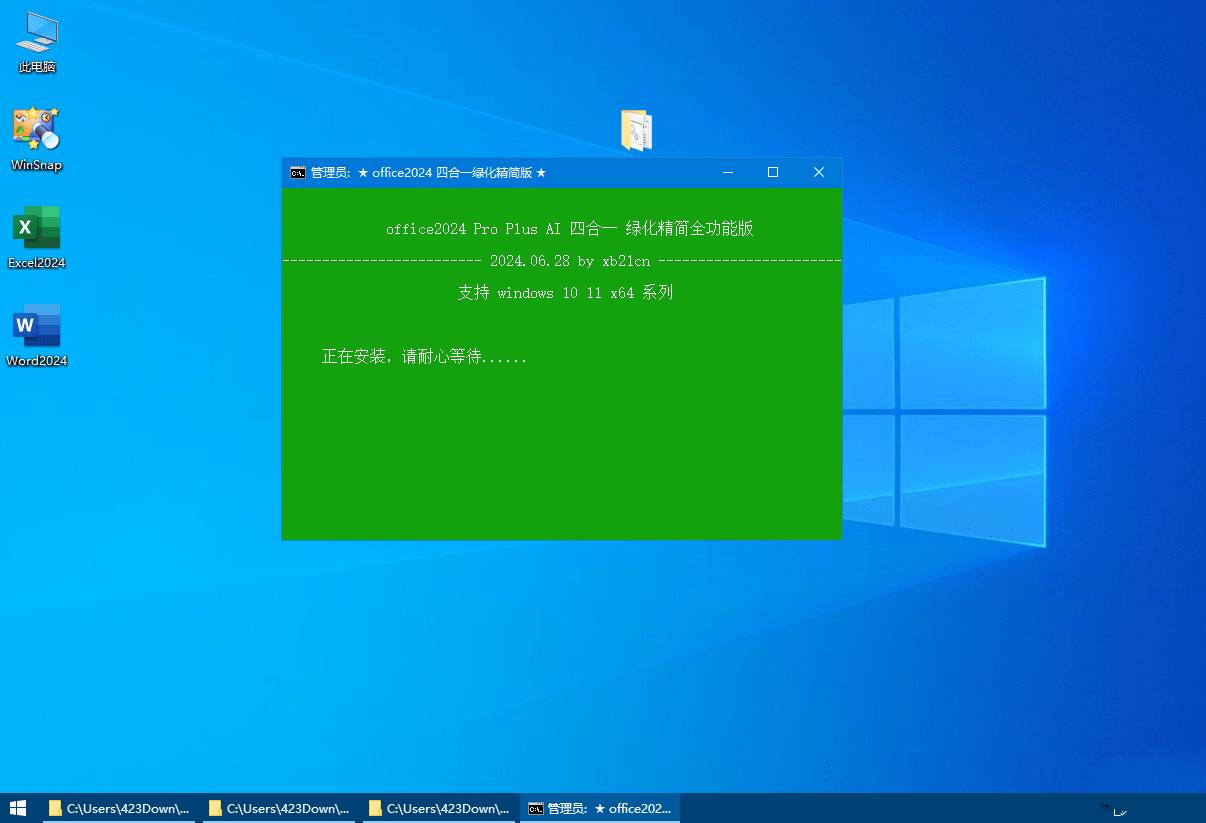Image resolution: width=1206 pixels, height=823 pixels.
Task: Click the office2024 Pro Plus AI heading line
Action: (x=569, y=229)
